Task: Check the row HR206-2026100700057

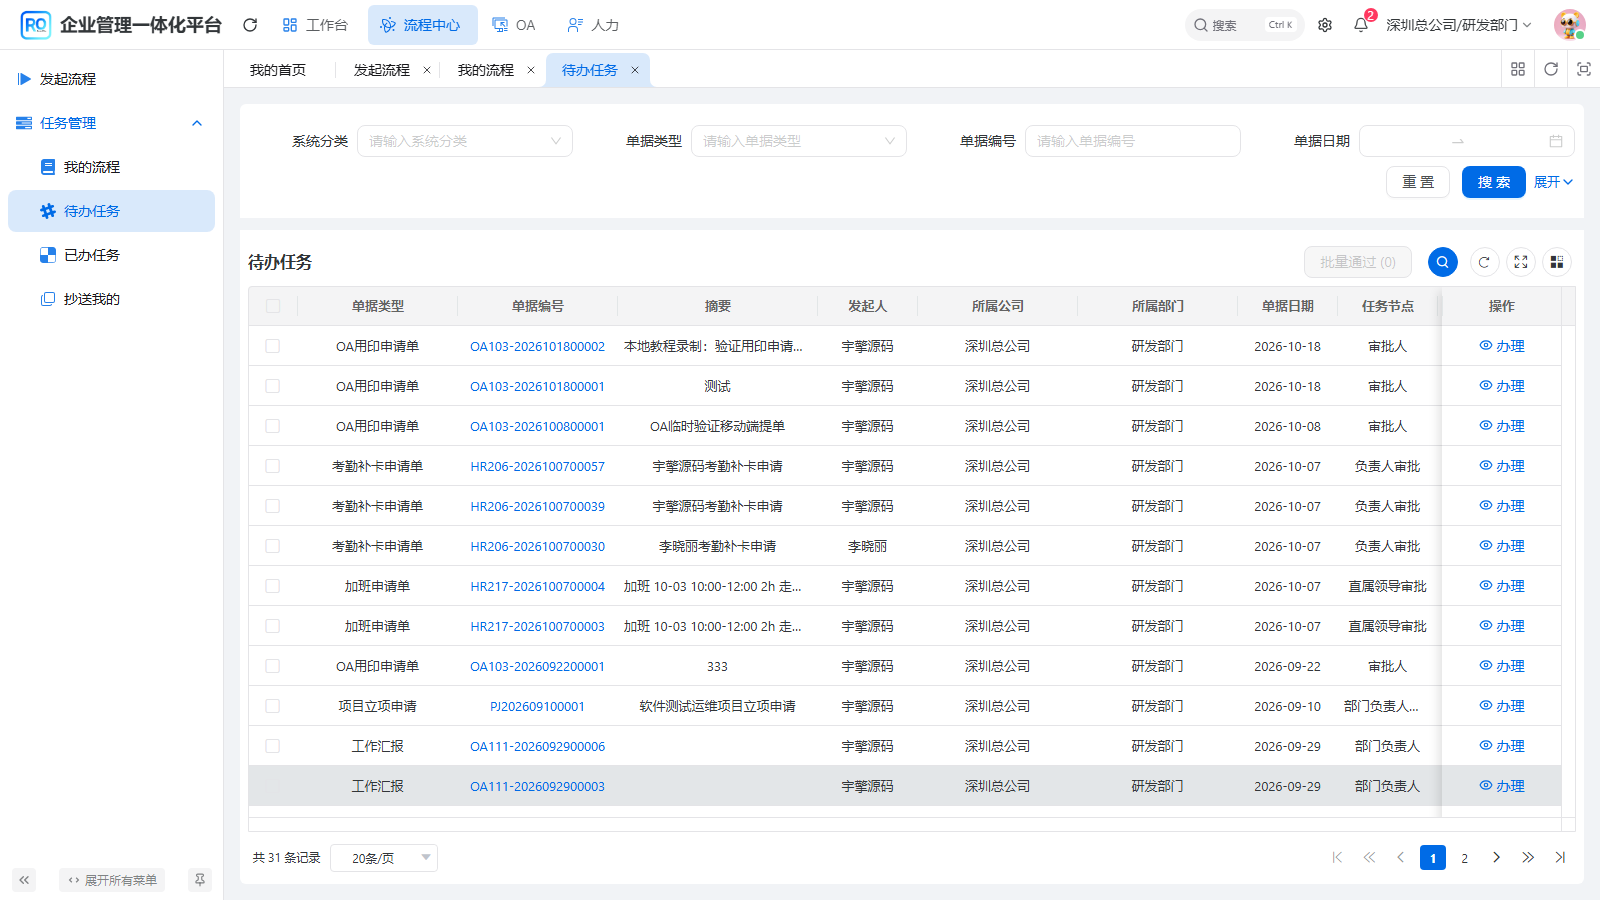Action: (273, 466)
